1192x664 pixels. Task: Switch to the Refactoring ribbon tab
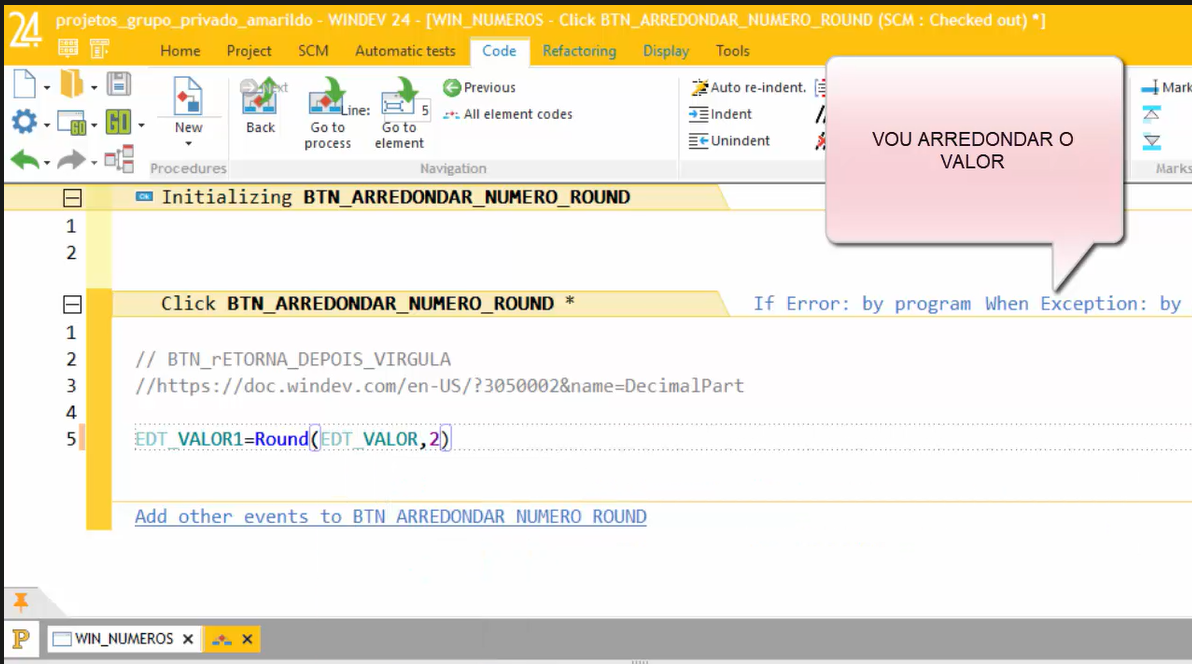pyautogui.click(x=579, y=50)
